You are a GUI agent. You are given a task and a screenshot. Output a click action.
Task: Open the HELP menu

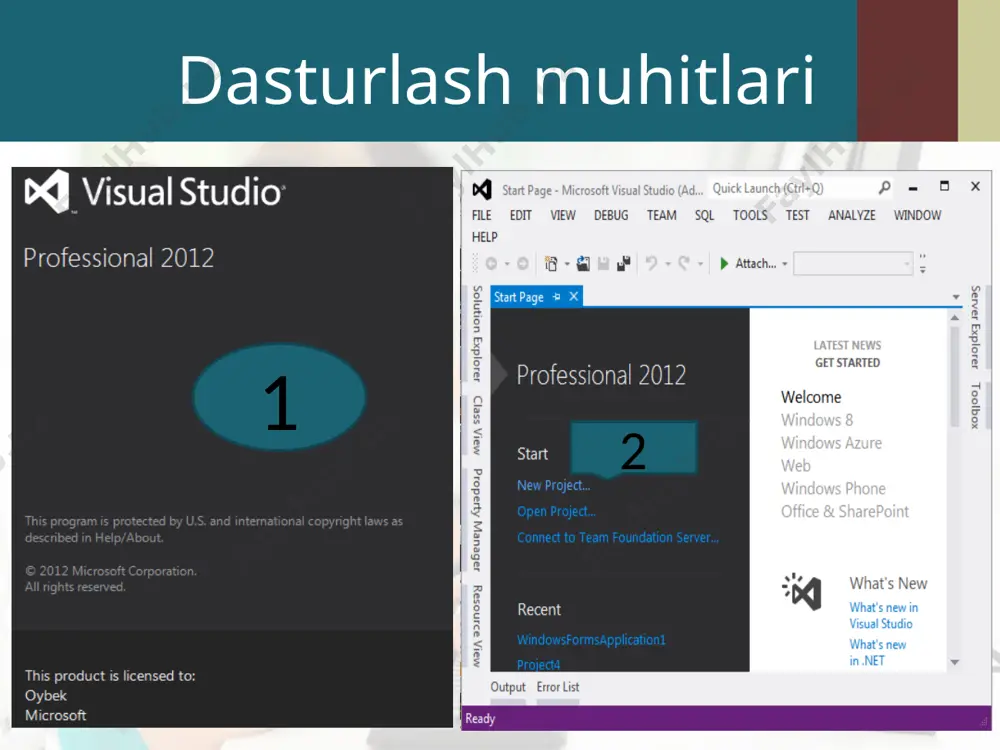[x=484, y=237]
